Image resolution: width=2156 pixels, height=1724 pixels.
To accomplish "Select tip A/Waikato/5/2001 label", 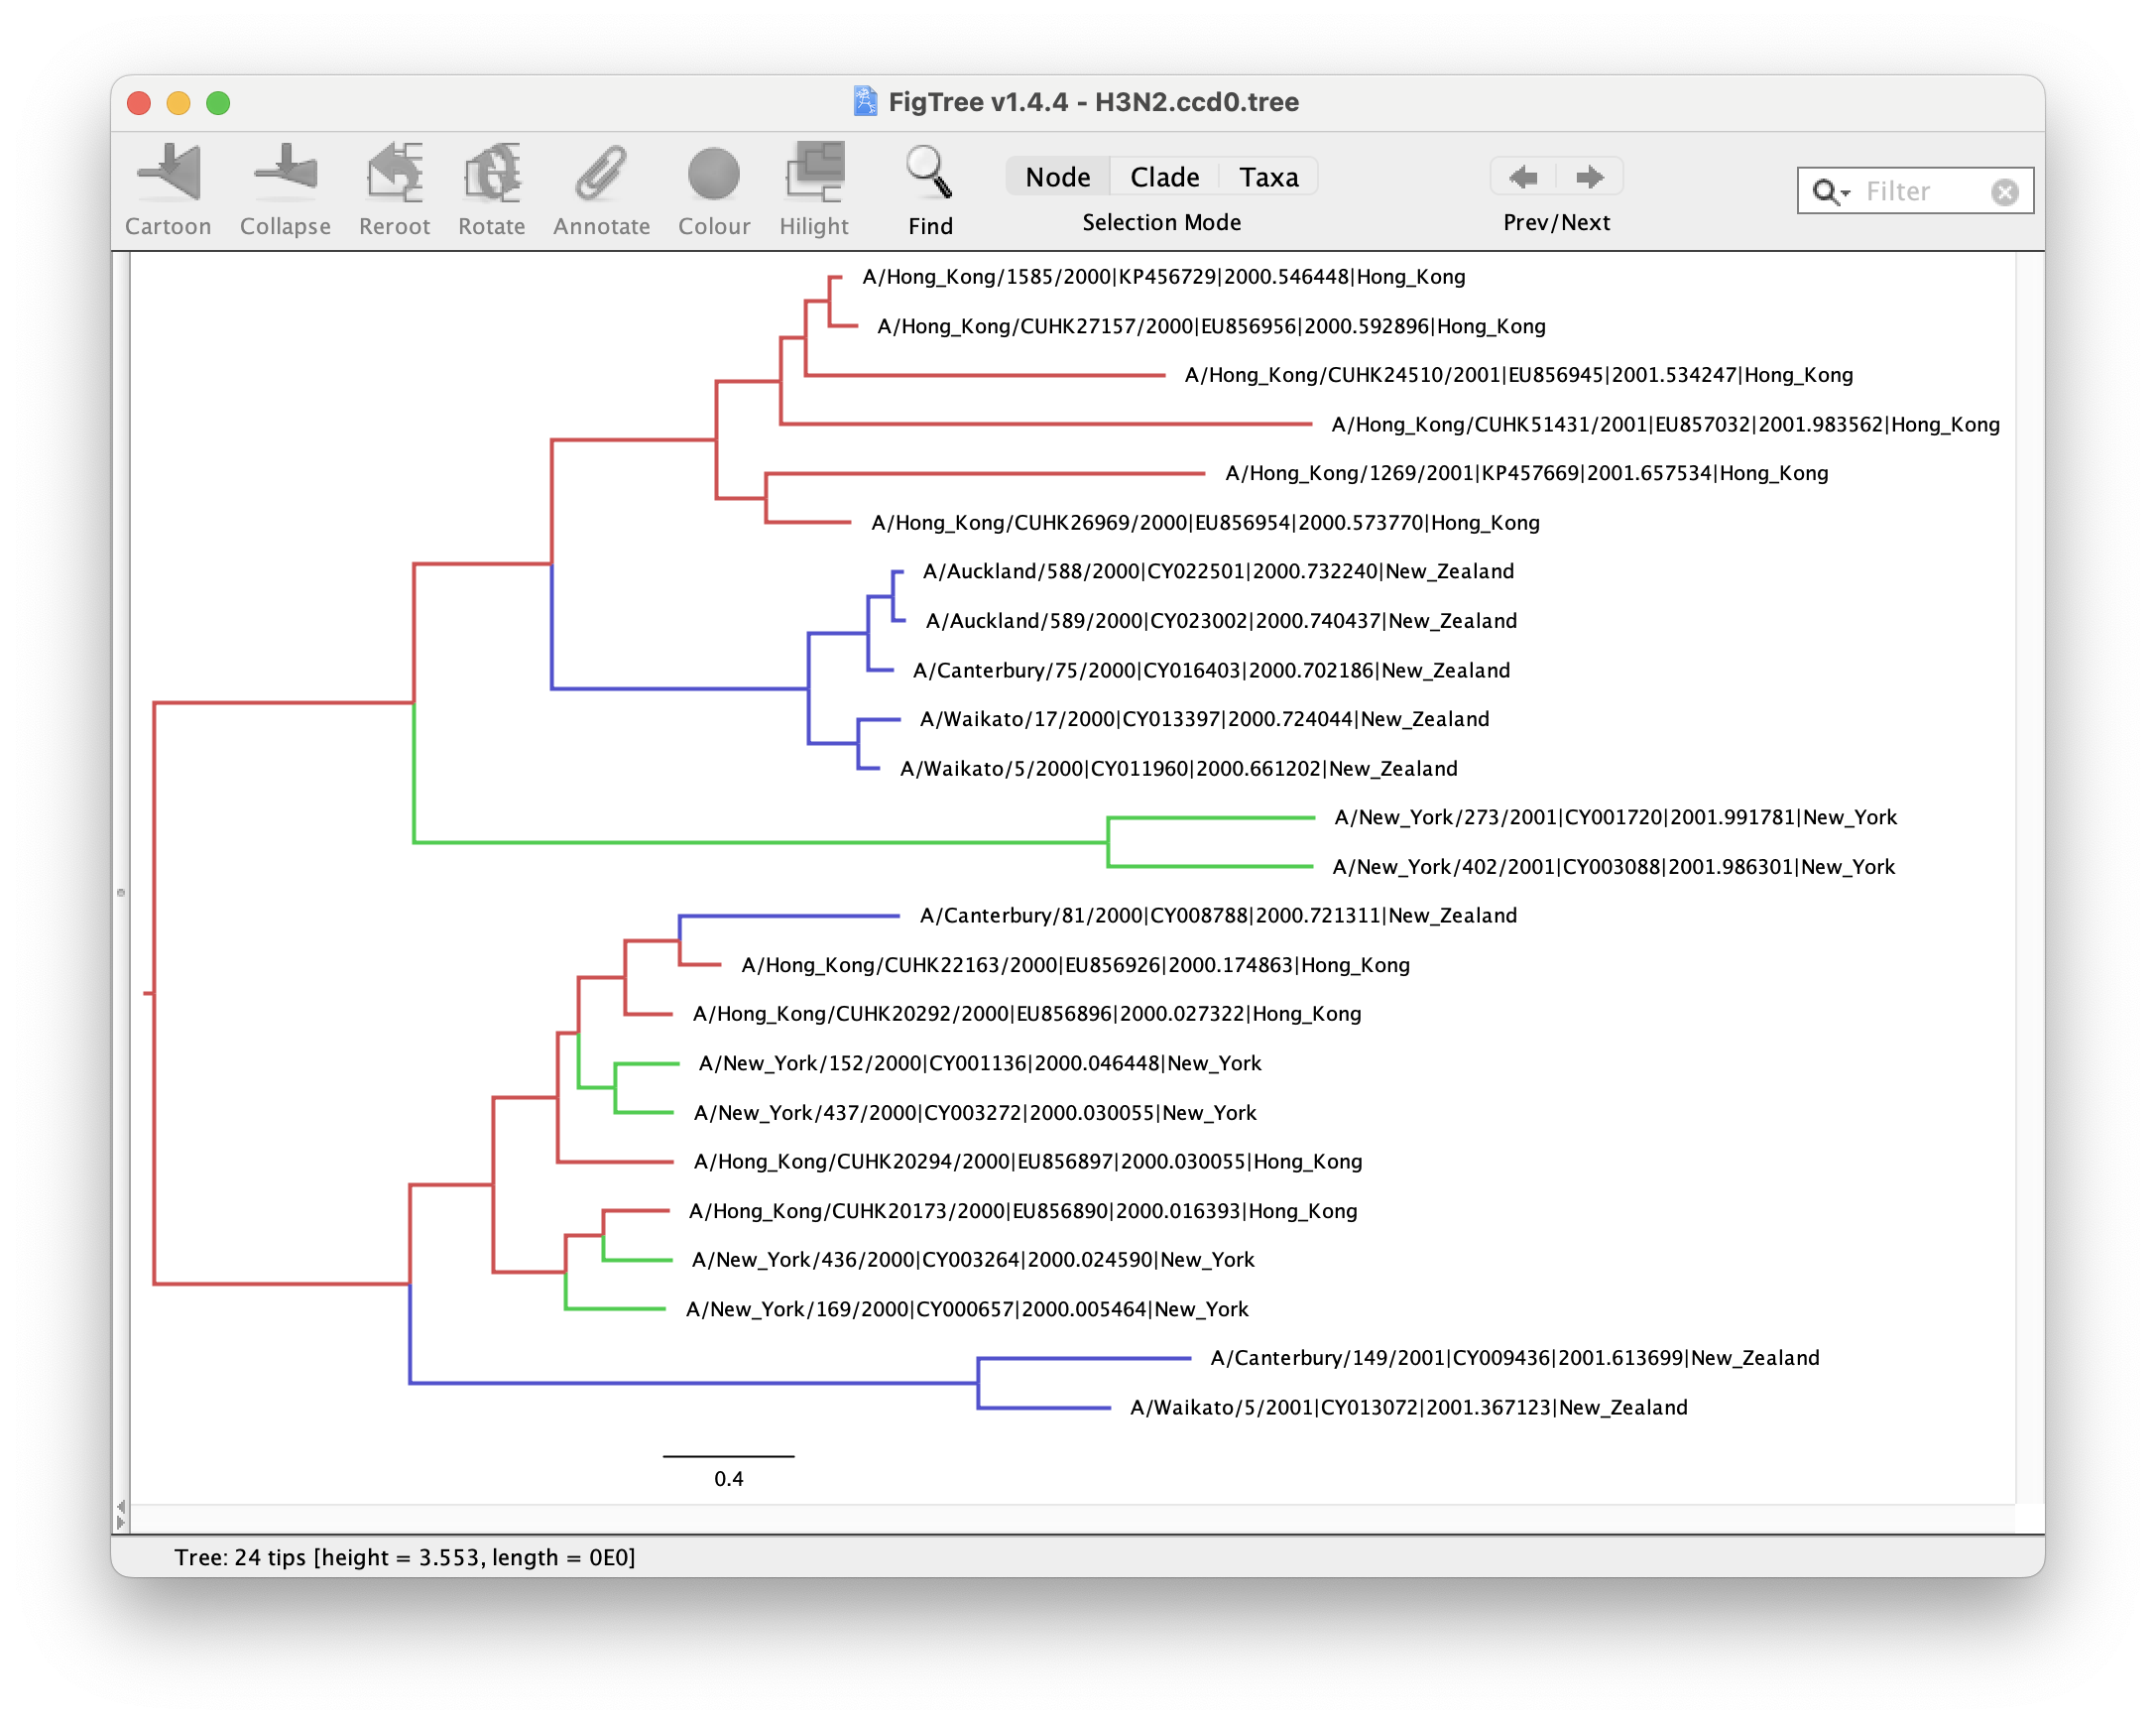I will pyautogui.click(x=1409, y=1408).
